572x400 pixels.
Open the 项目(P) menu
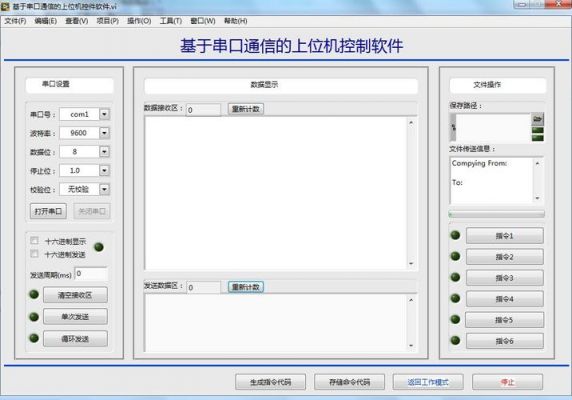click(x=108, y=21)
